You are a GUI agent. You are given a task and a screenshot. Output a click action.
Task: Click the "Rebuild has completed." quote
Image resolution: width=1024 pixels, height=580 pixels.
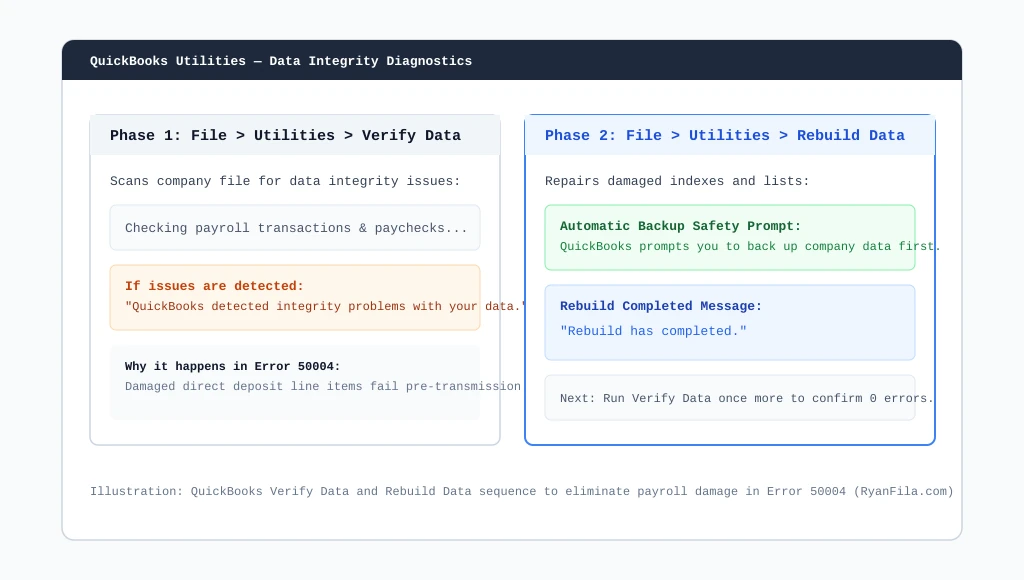[653, 331]
